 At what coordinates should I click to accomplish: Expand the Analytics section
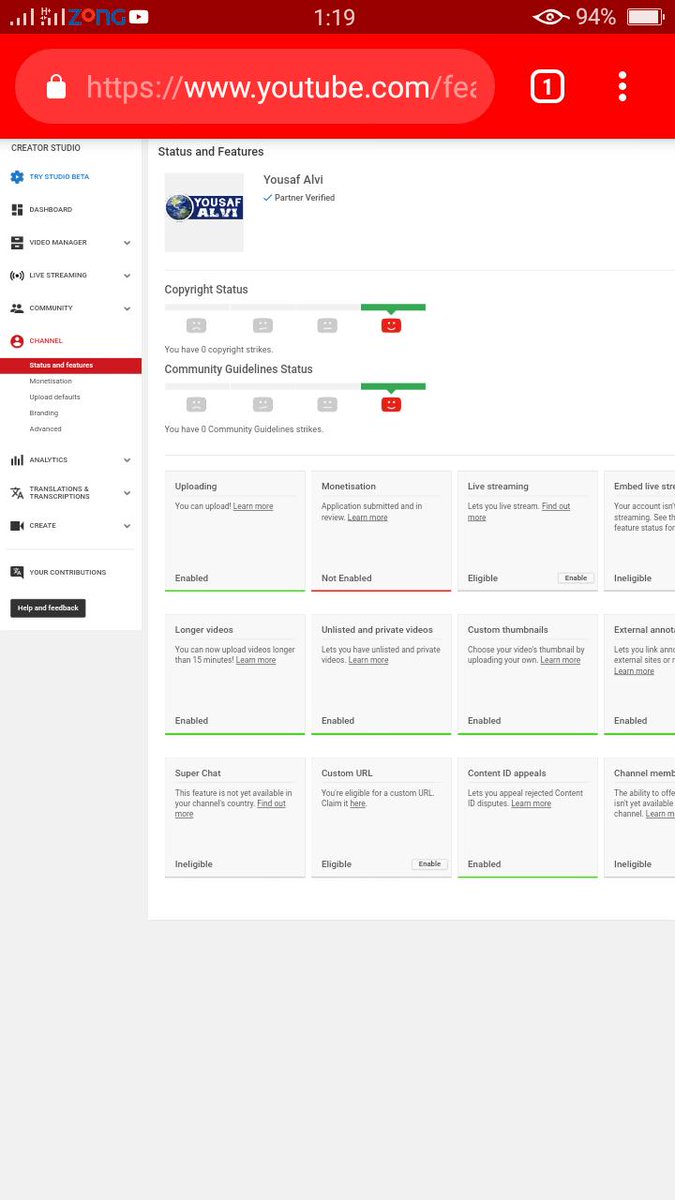127,460
